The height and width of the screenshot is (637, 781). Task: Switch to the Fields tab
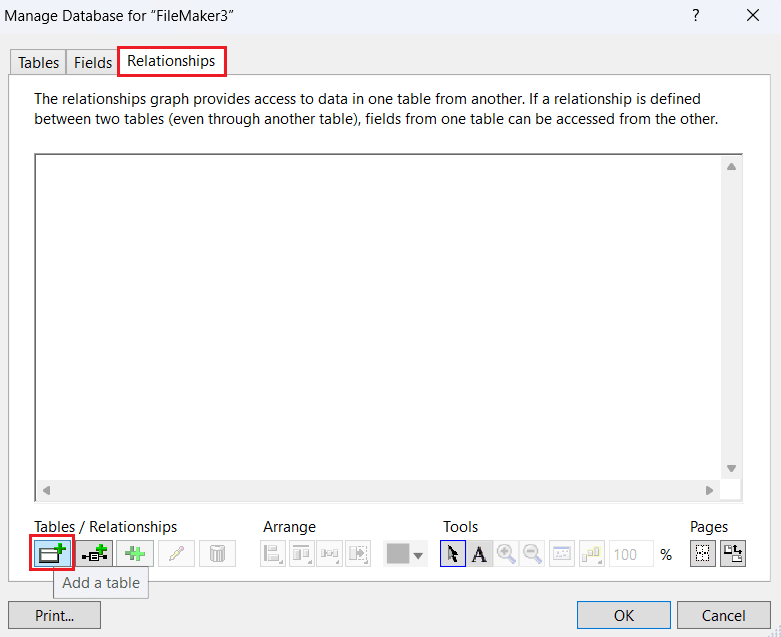point(93,62)
